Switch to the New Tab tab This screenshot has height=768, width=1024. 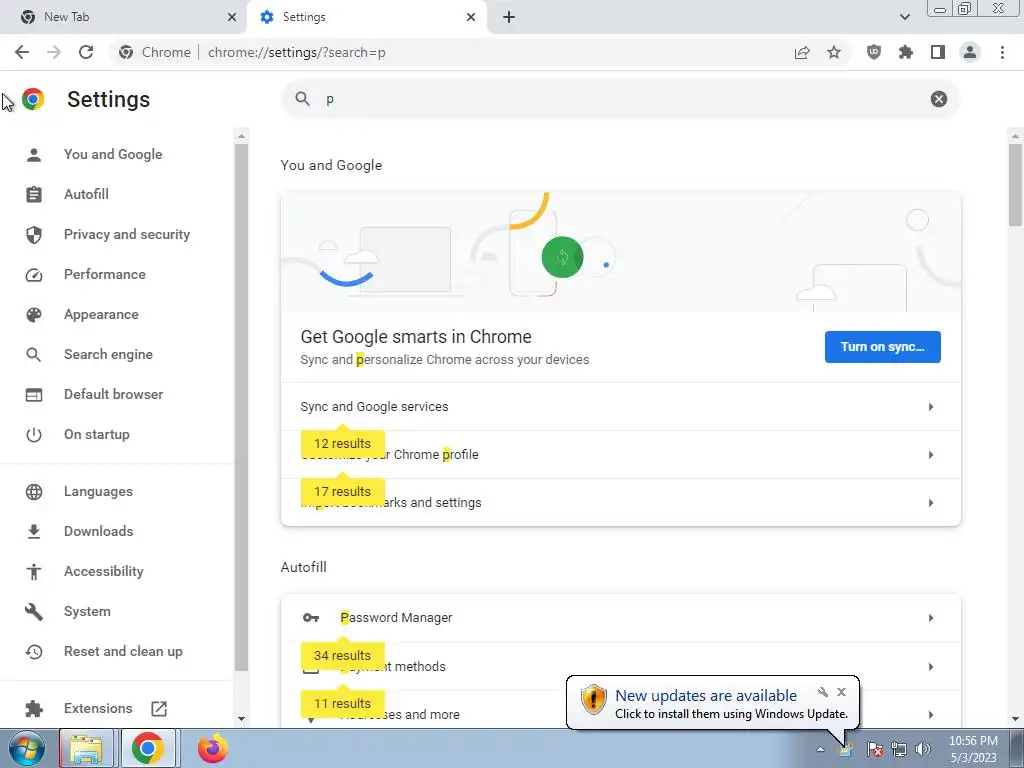tap(123, 17)
